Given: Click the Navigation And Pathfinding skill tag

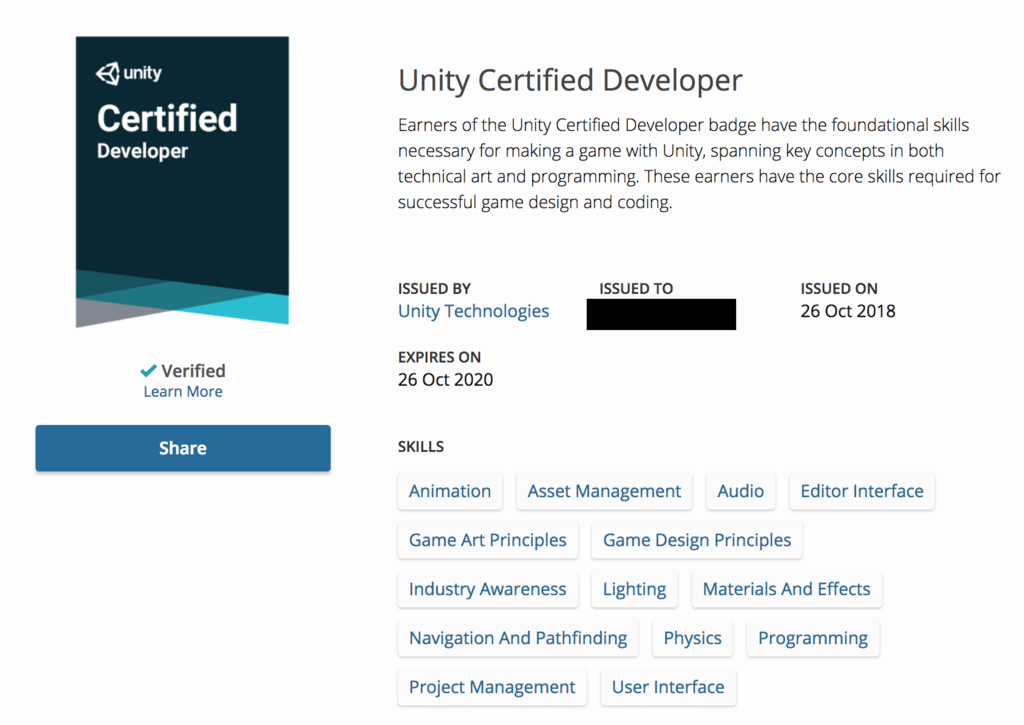Looking at the screenshot, I should (x=518, y=638).
